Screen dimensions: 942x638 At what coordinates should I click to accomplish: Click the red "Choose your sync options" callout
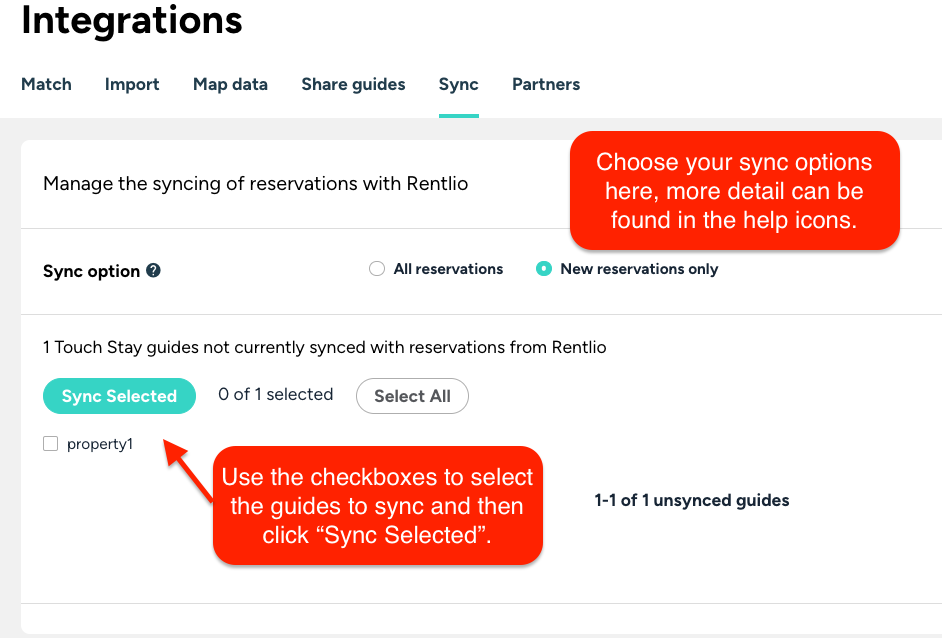point(734,190)
